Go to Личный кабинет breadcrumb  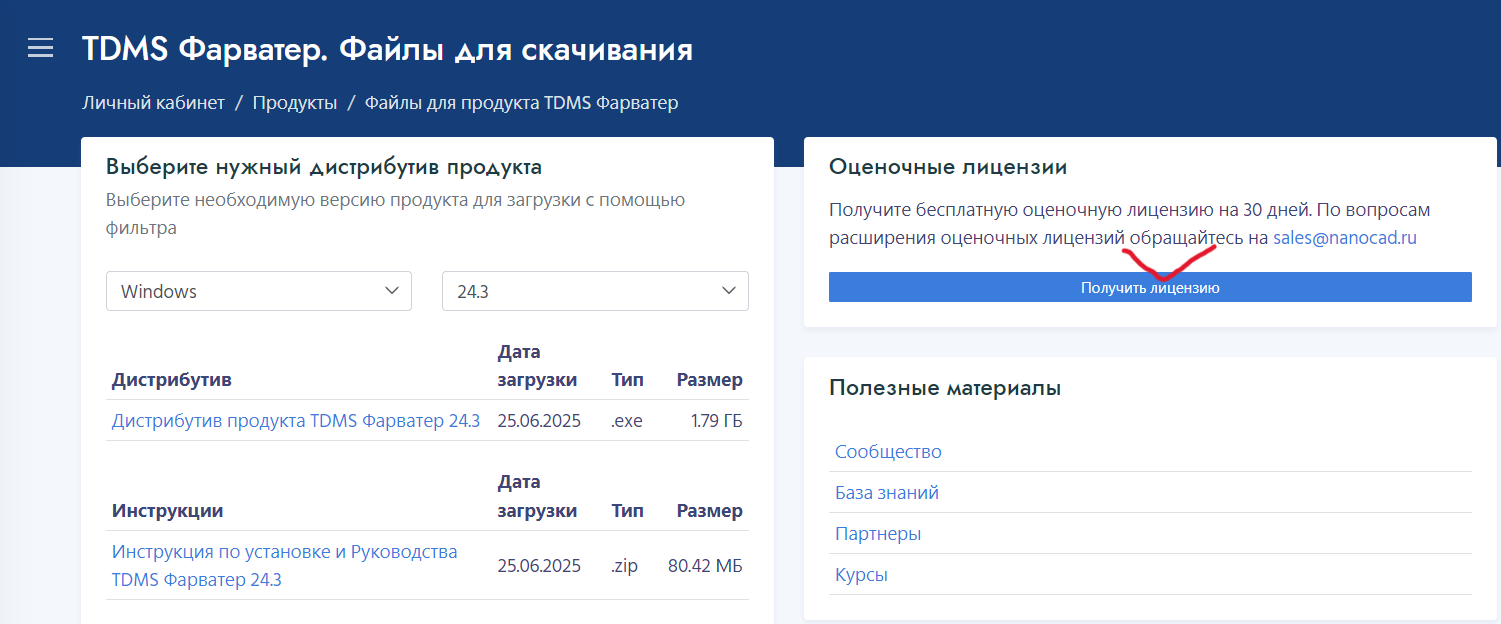point(153,103)
